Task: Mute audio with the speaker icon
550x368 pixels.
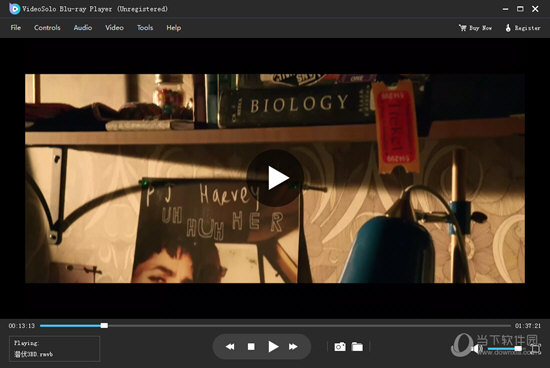Action: [x=477, y=348]
